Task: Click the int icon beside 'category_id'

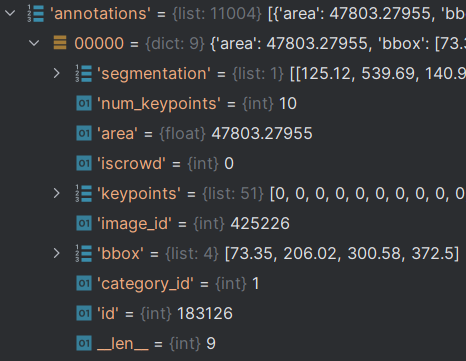Action: coord(84,283)
